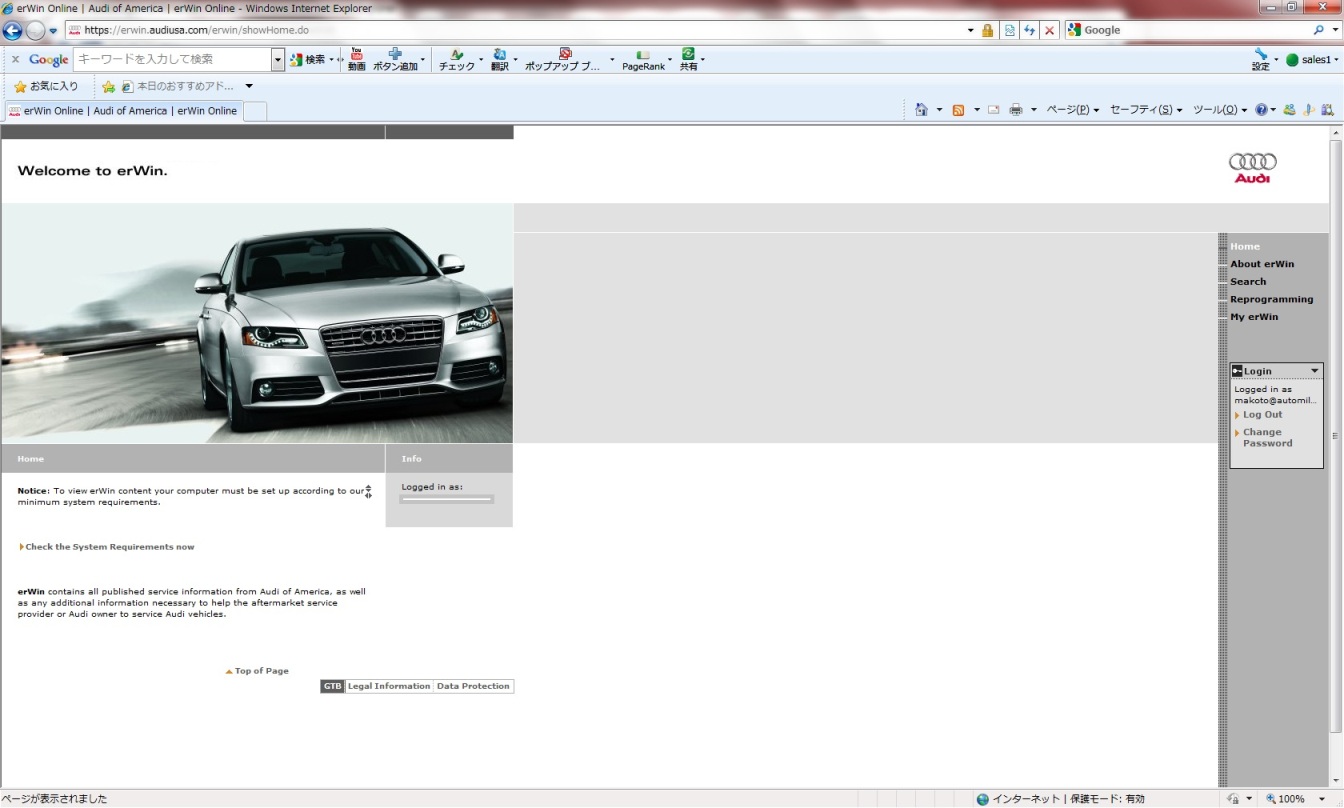Viewport: 1344px width, 808px height.
Task: Click the Google Toolbar 検索 search button
Action: point(307,60)
